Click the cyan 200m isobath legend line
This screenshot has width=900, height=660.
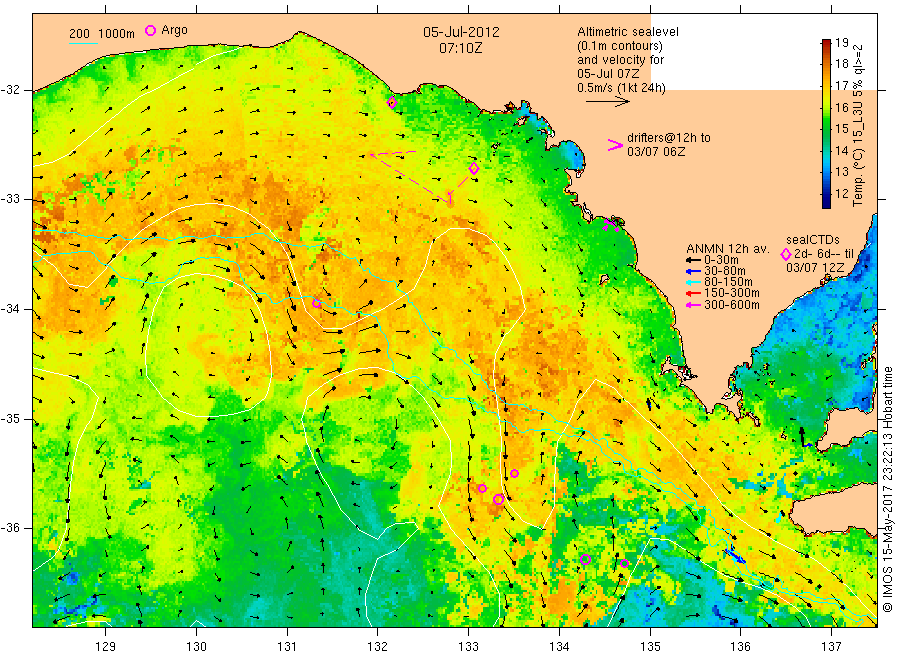coord(83,43)
